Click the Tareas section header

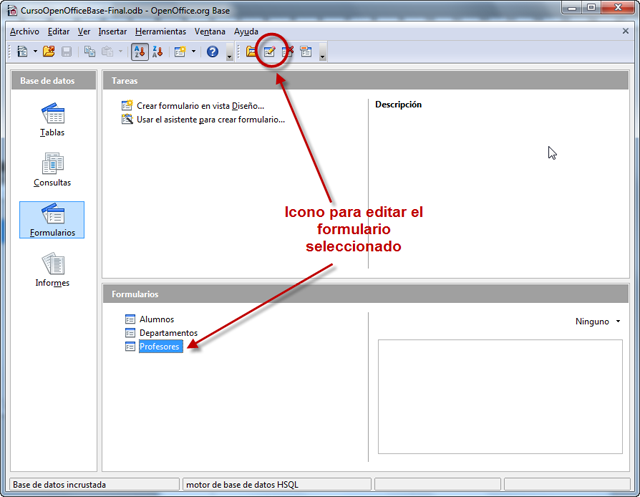point(365,80)
